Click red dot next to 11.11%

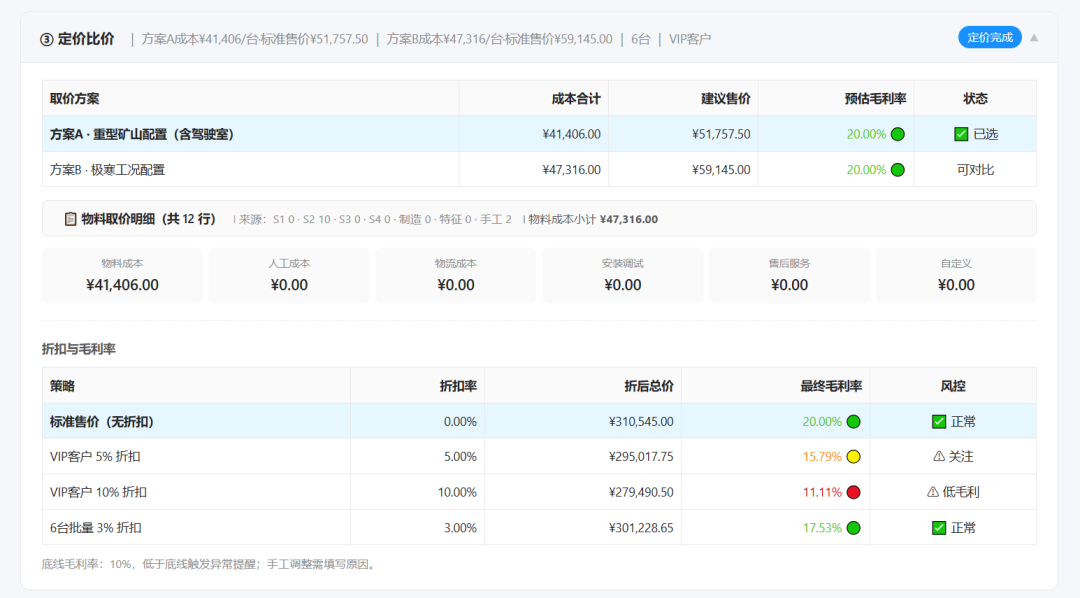[853, 492]
